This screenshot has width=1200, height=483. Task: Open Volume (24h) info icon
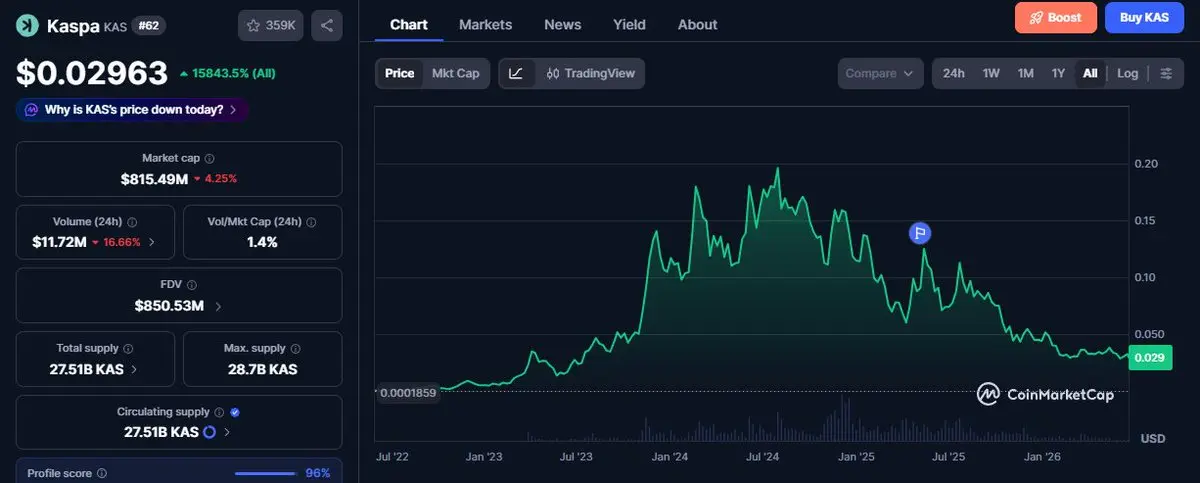coord(133,222)
